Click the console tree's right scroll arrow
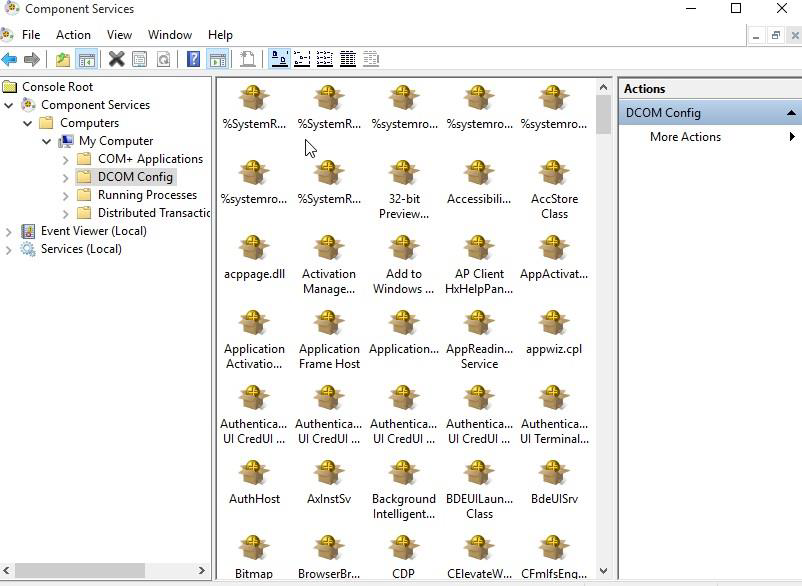802x586 pixels. 202,570
